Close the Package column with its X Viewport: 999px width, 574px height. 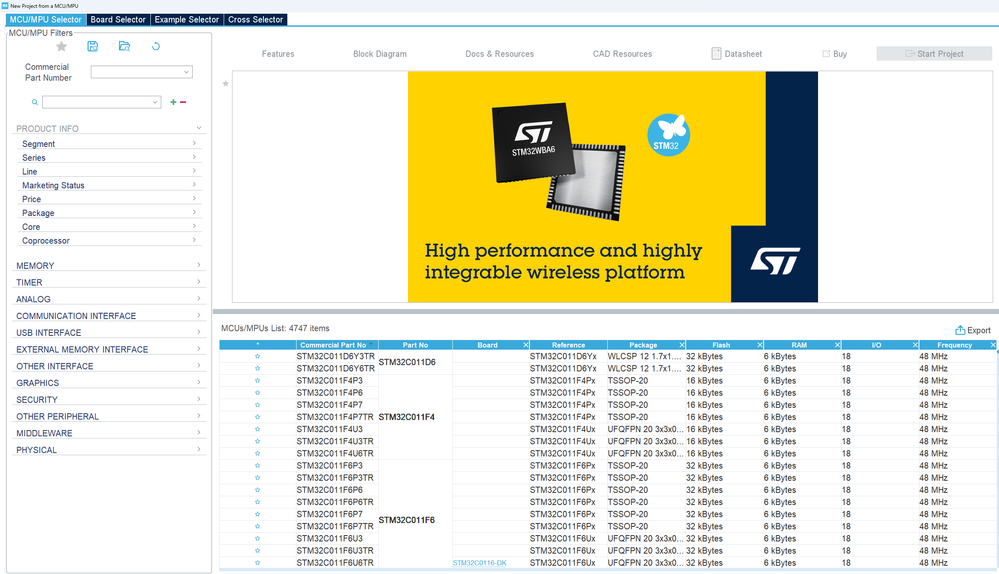point(682,345)
